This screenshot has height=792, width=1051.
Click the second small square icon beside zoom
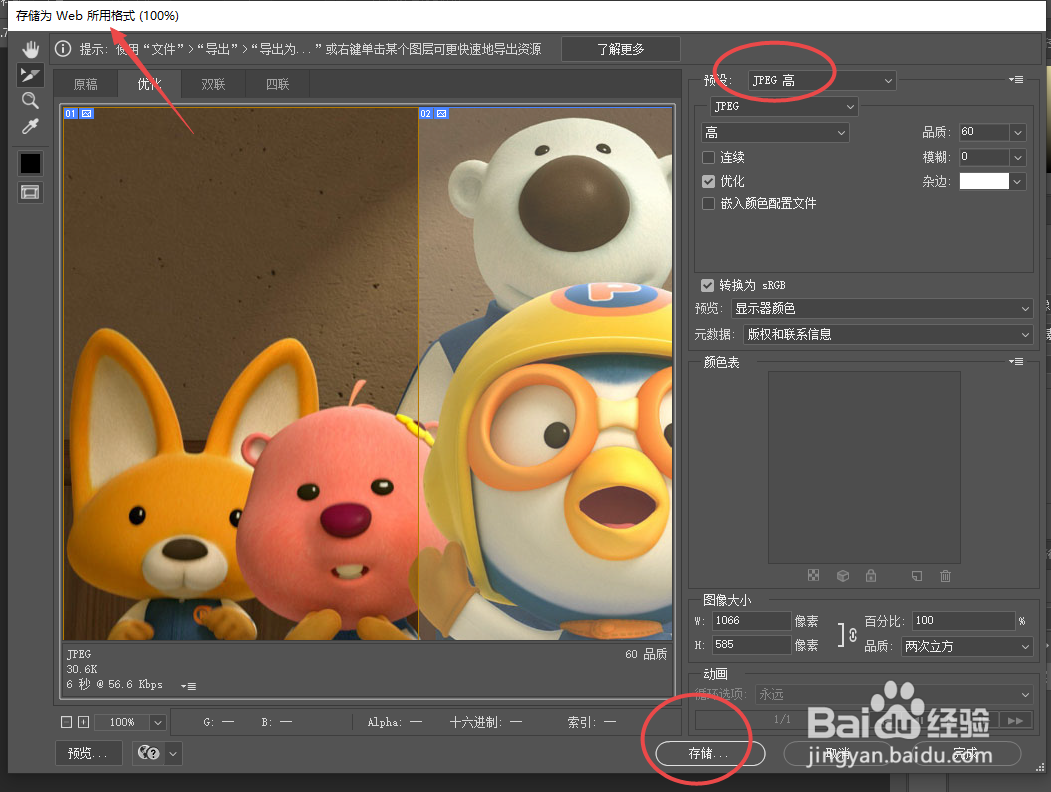point(84,722)
